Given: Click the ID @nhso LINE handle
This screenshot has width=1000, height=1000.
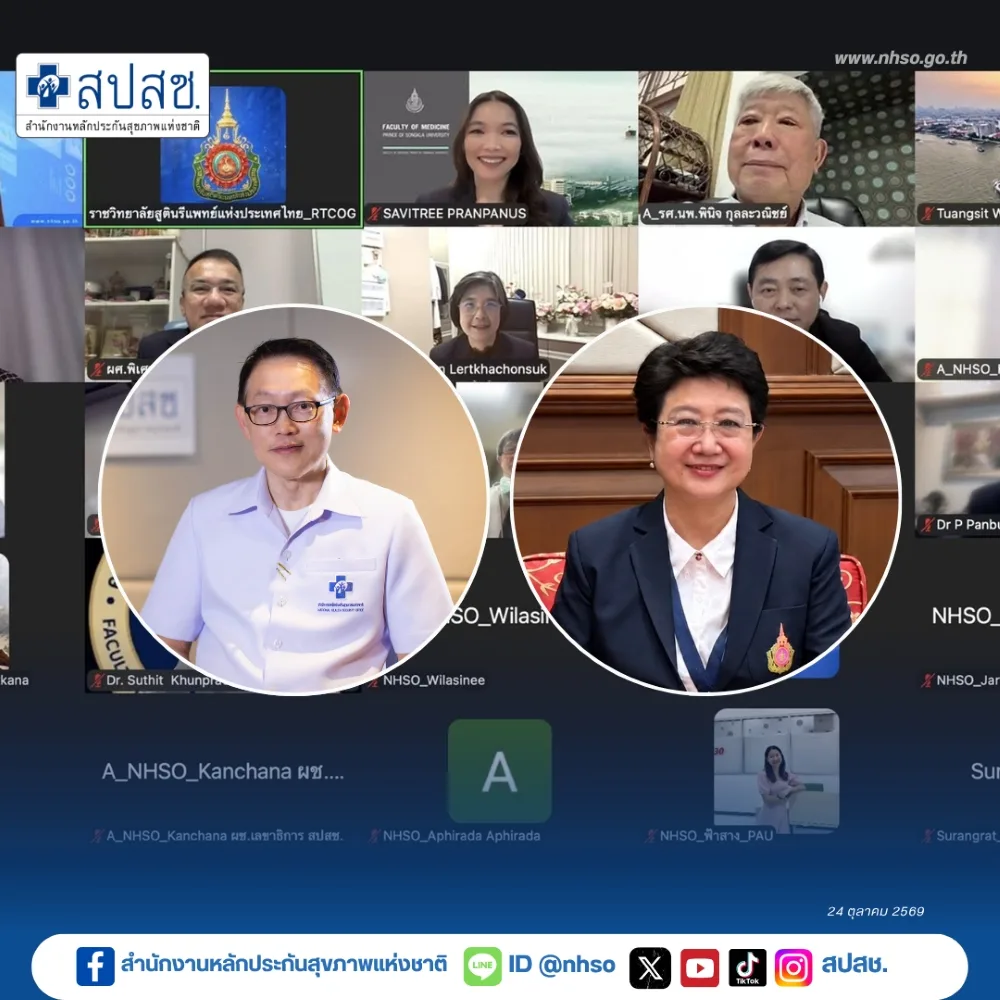Looking at the screenshot, I should tap(562, 965).
